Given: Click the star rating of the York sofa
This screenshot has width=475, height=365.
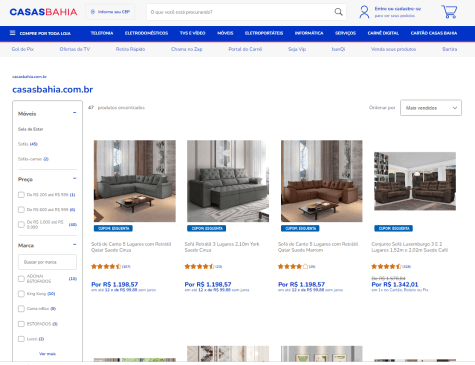Looking at the screenshot, I should (x=199, y=266).
